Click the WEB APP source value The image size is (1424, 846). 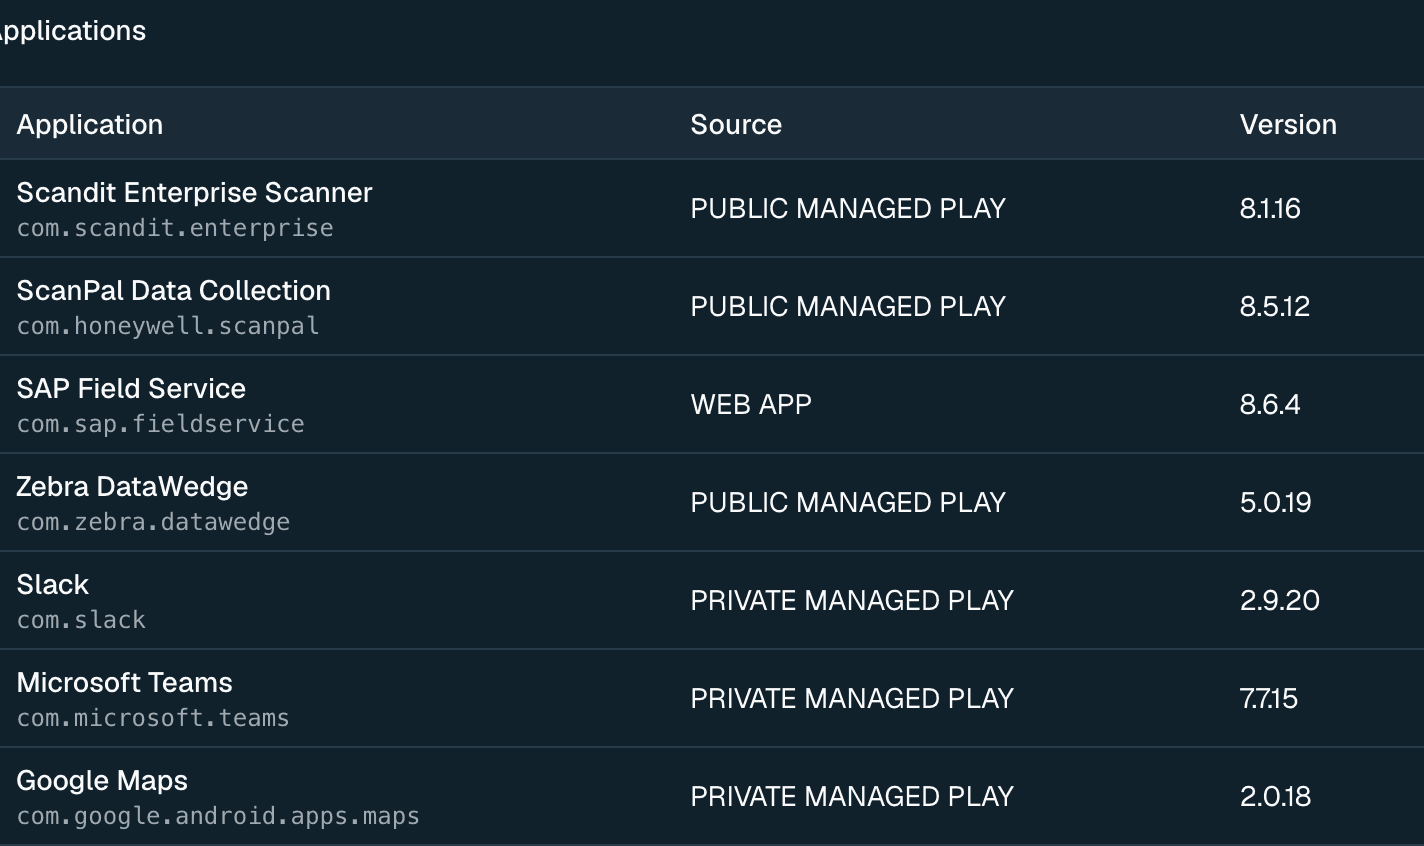[751, 404]
